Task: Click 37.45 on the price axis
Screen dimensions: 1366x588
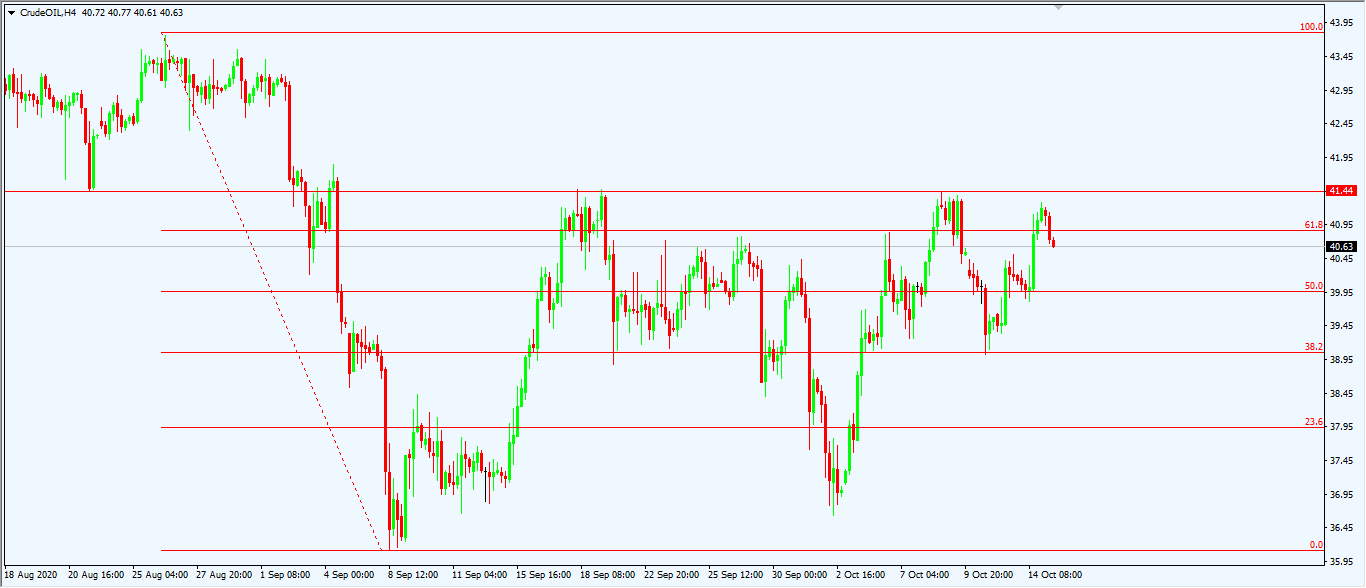Action: click(1342, 460)
